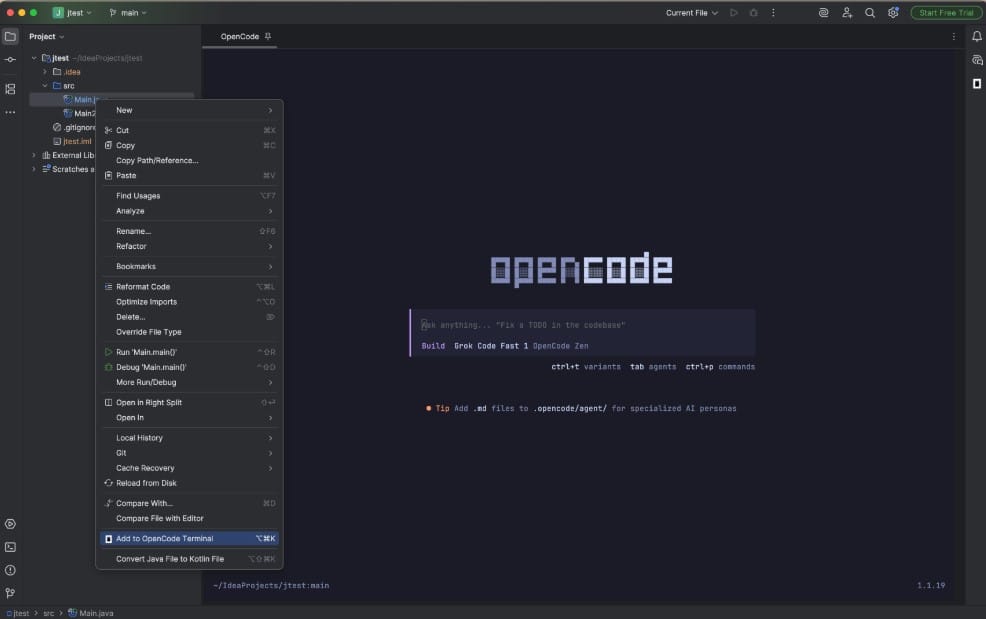Screen dimensions: 986x619
Task: Collapse the jtest root folder
Action: [x=34, y=58]
